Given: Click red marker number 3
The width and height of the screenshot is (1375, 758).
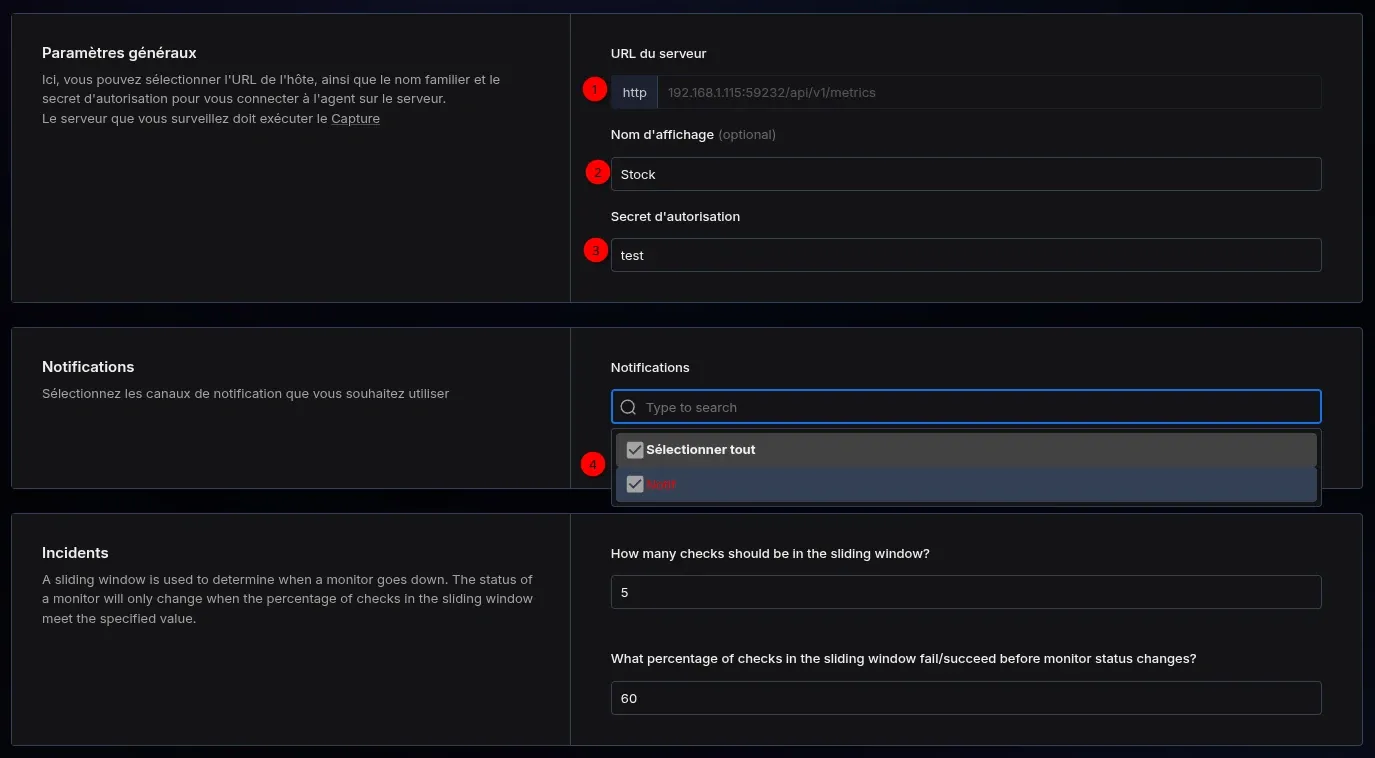Looking at the screenshot, I should coord(596,251).
